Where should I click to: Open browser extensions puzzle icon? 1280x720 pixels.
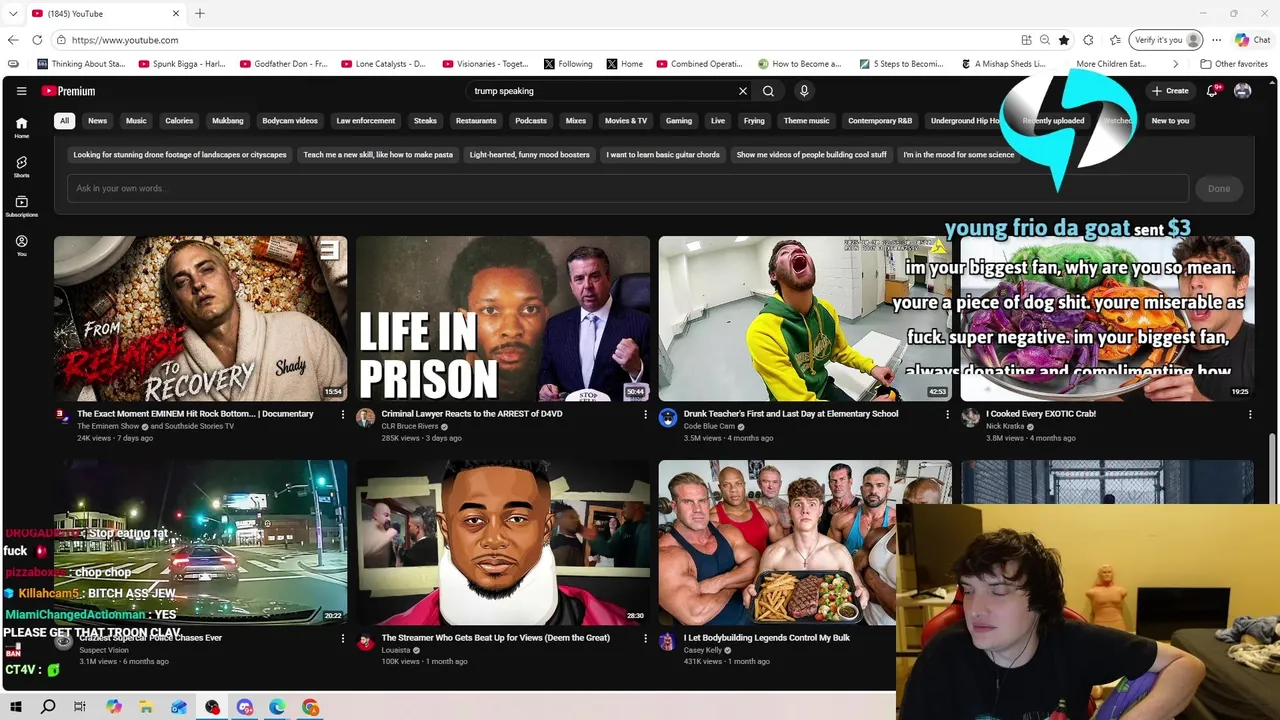pyautogui.click(x=1088, y=40)
